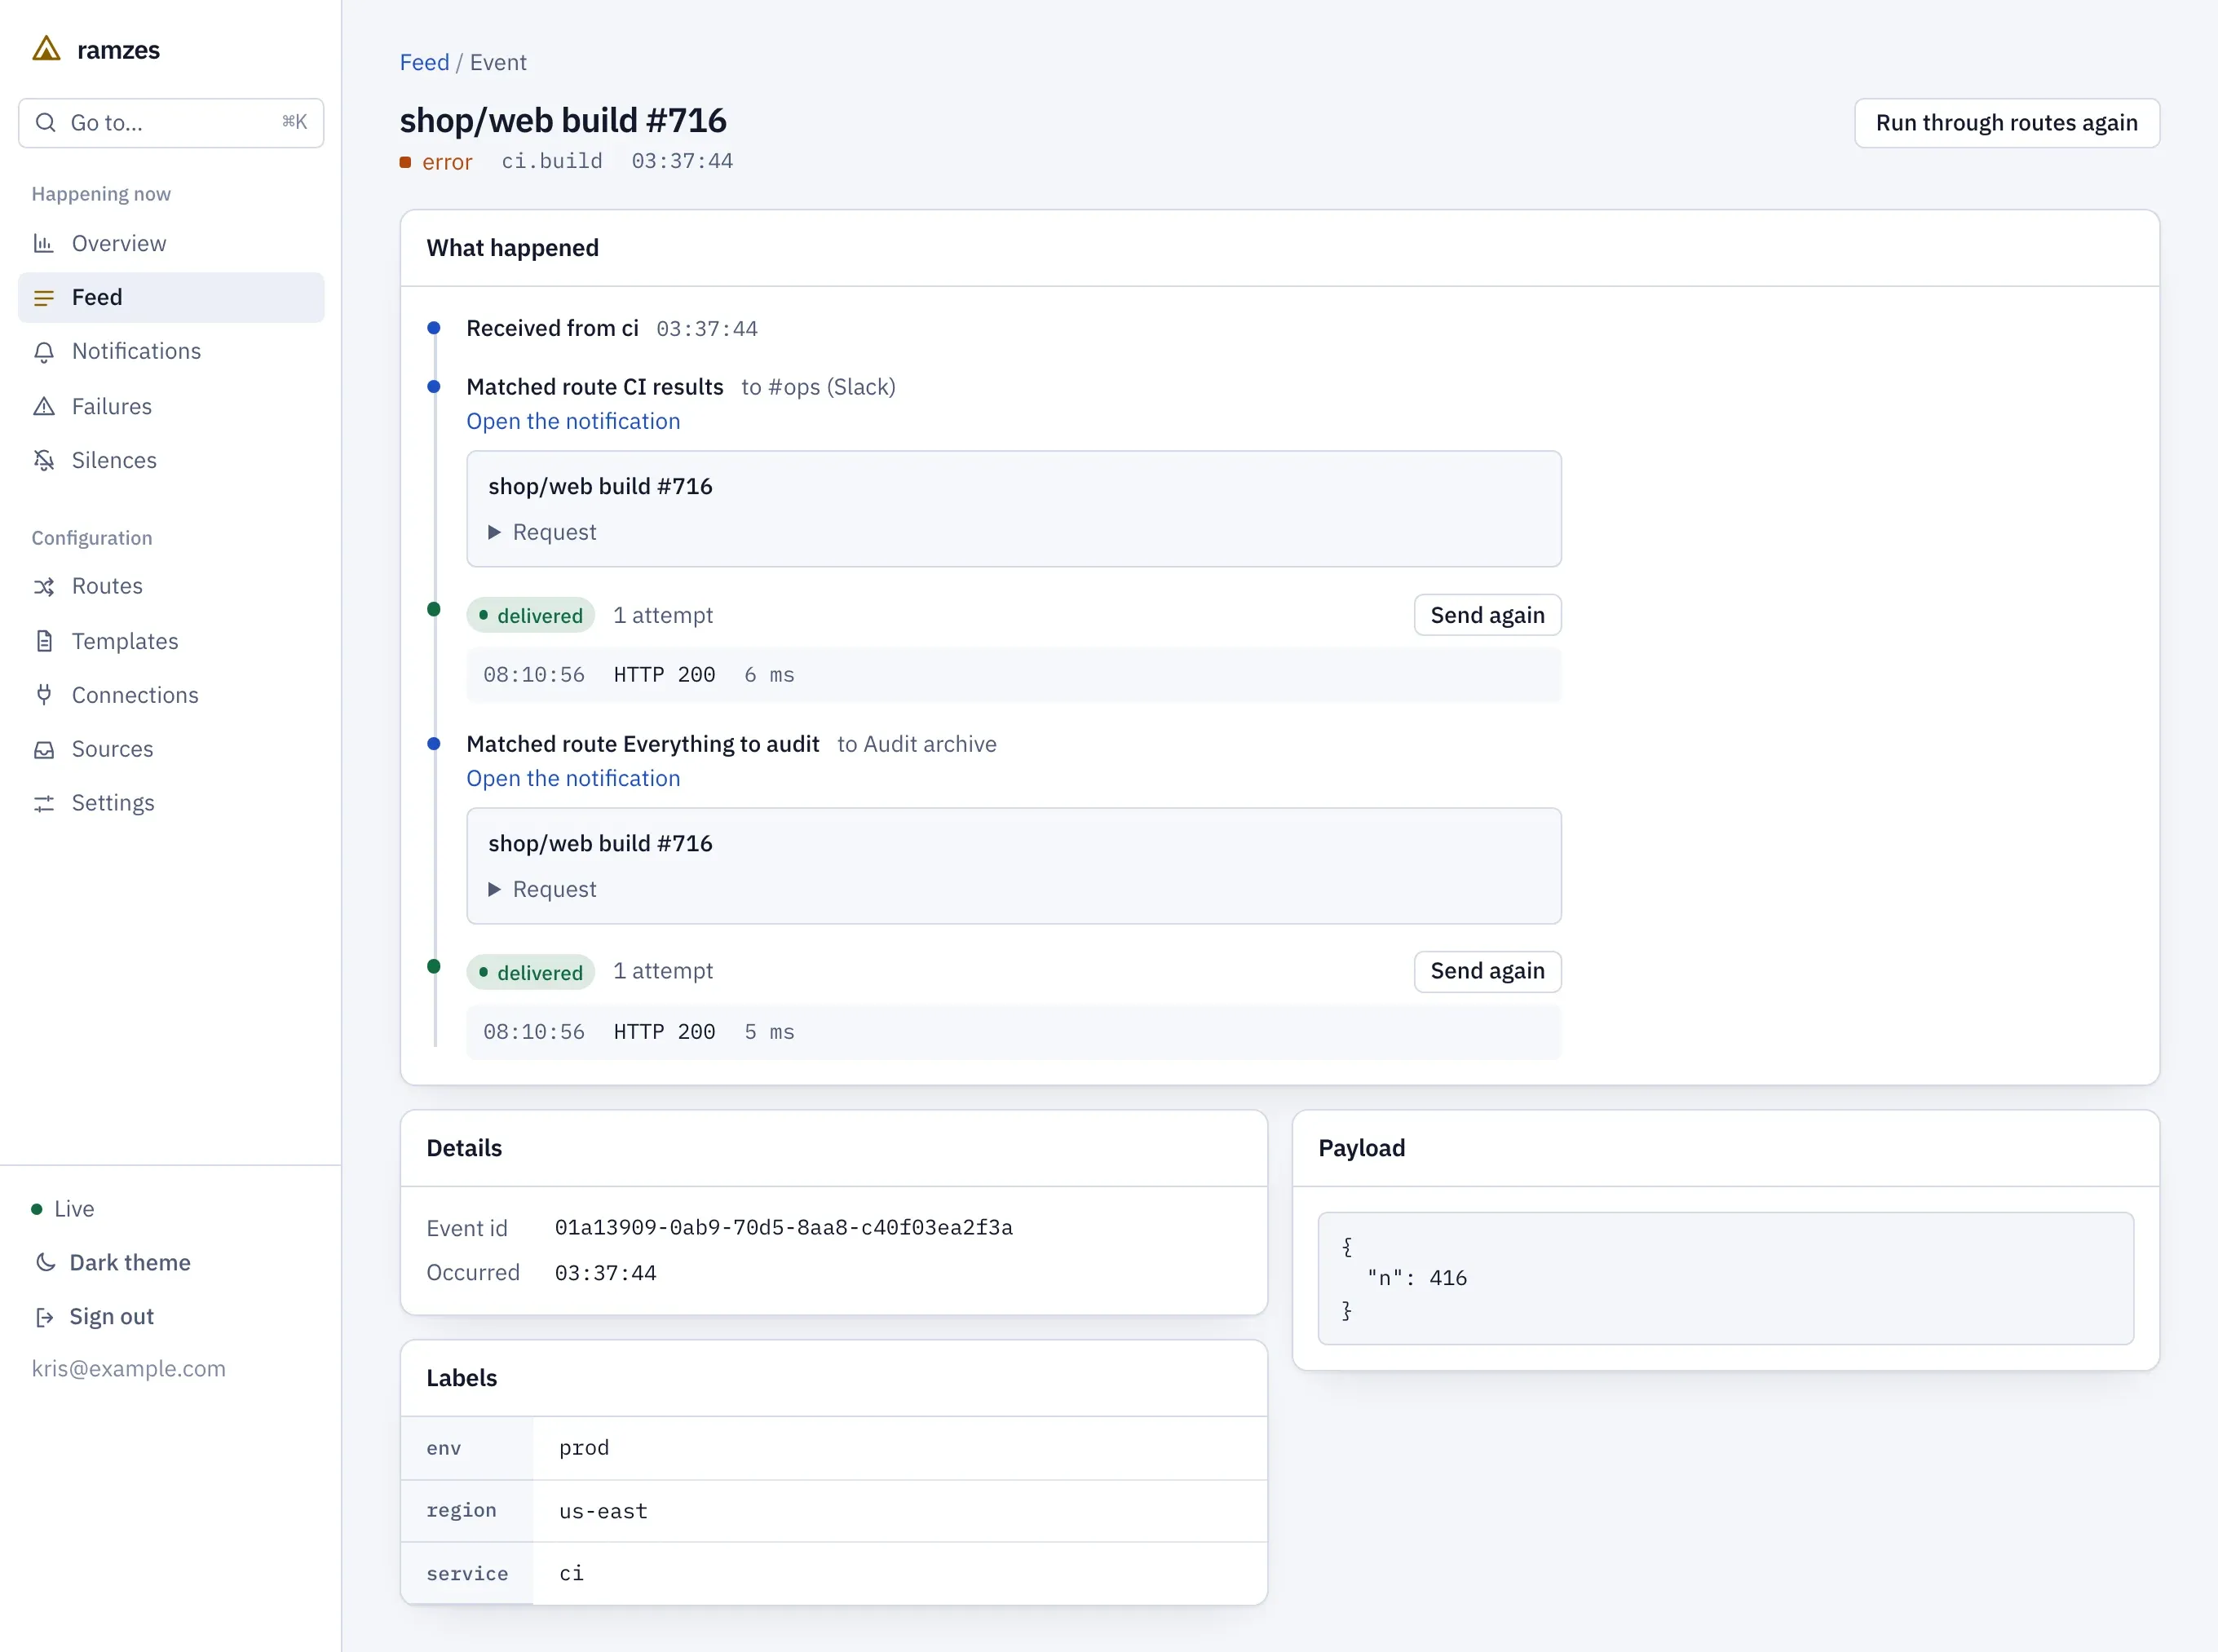Click the prod env label value
This screenshot has width=2218, height=1652.
[x=584, y=1448]
